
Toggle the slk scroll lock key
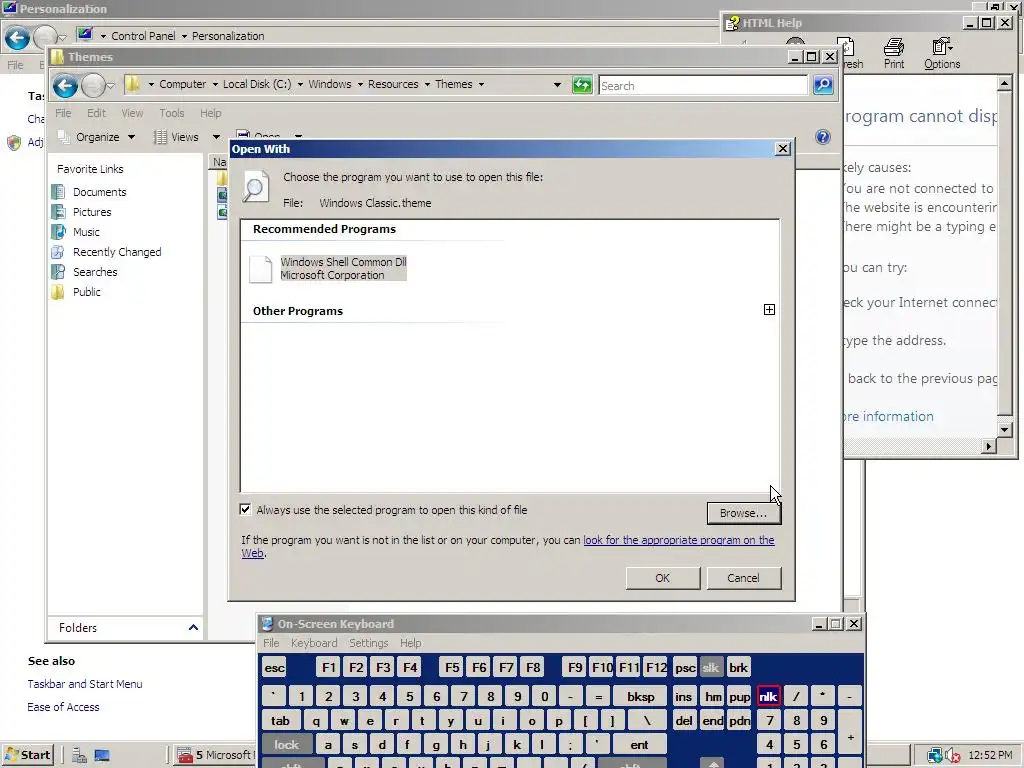click(711, 667)
